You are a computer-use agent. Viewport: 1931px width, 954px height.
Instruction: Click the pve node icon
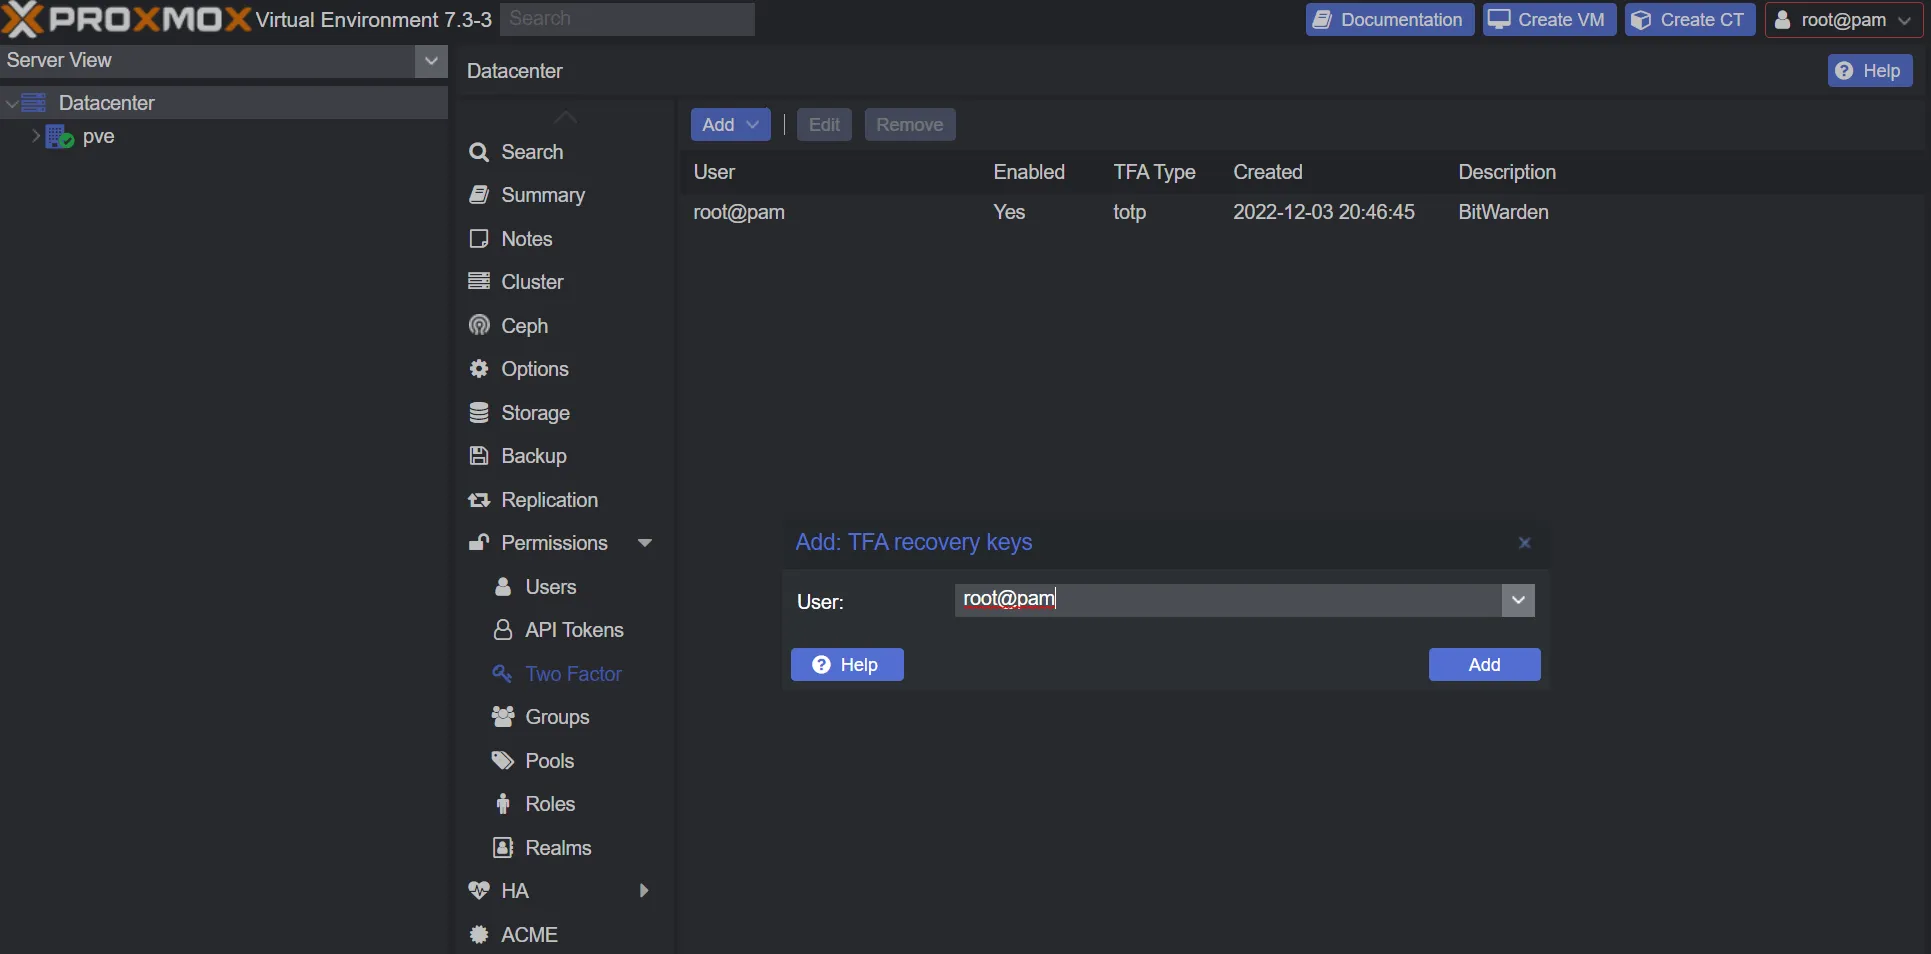click(60, 137)
